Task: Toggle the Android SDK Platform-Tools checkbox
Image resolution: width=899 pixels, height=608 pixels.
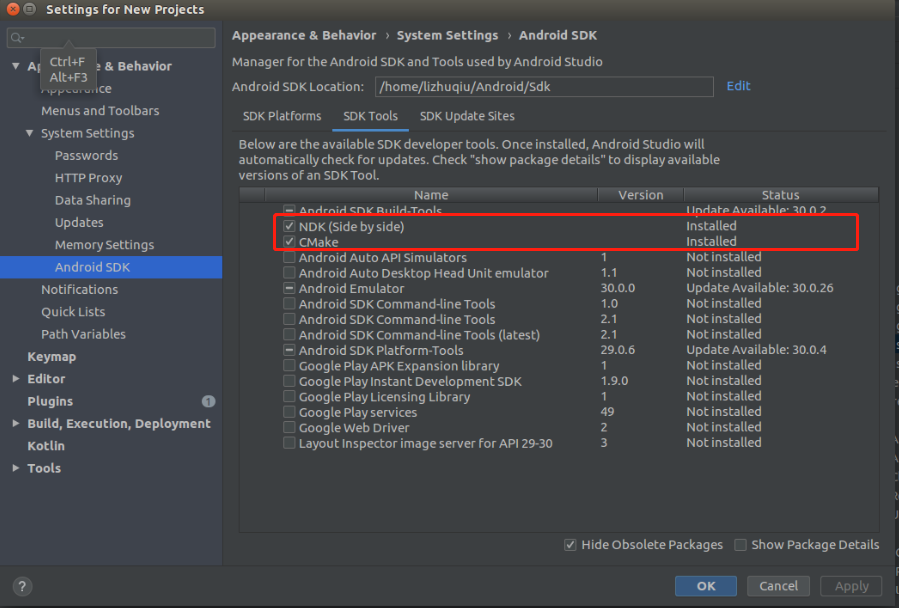Action: pyautogui.click(x=289, y=350)
